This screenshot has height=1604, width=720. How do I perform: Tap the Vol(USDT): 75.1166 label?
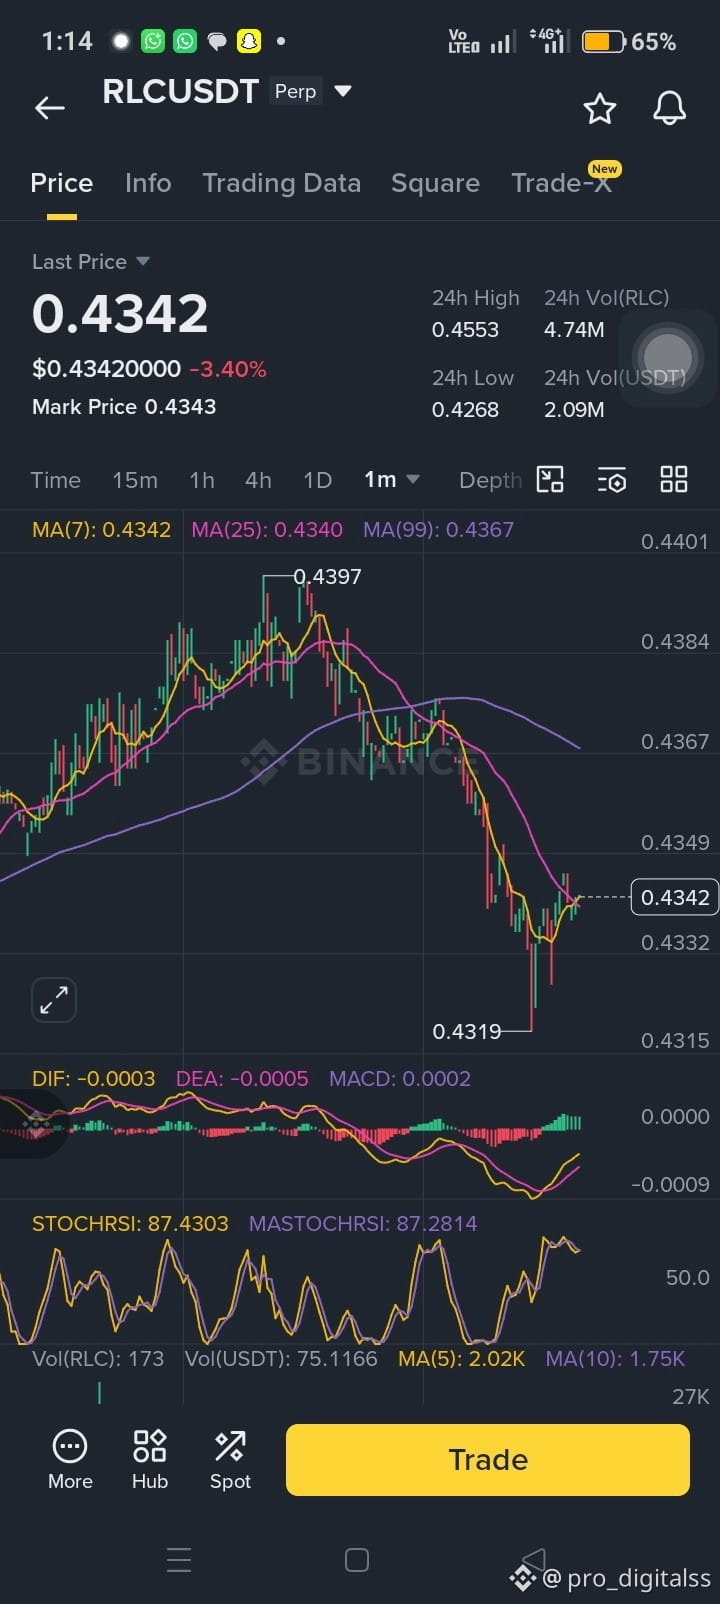coord(281,1359)
